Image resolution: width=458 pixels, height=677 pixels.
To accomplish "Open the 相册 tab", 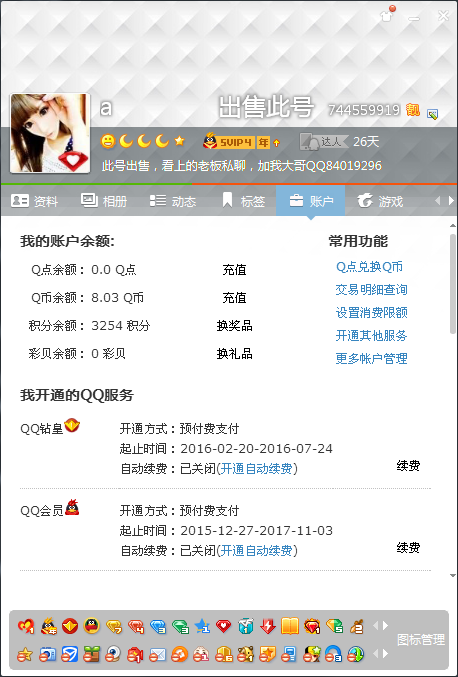I will pyautogui.click(x=104, y=201).
